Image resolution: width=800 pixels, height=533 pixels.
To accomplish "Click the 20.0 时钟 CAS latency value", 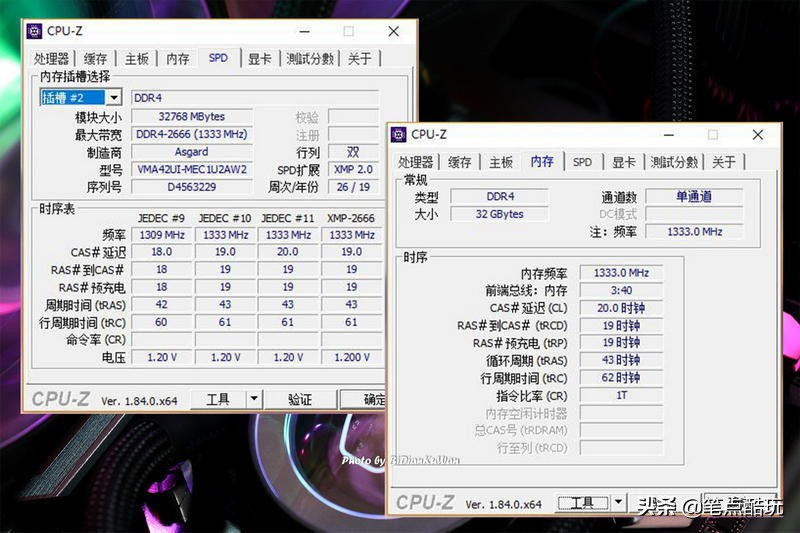I will 621,308.
